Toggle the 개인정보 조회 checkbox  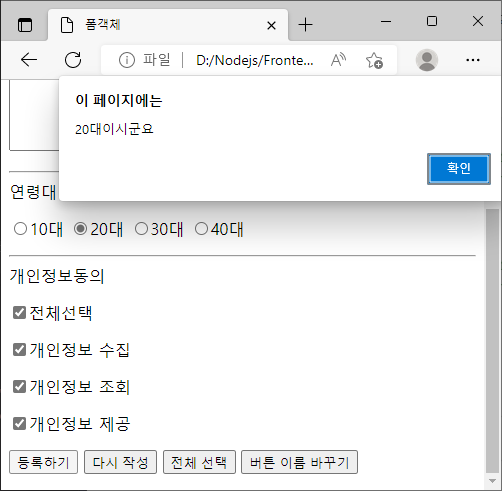tap(19, 387)
